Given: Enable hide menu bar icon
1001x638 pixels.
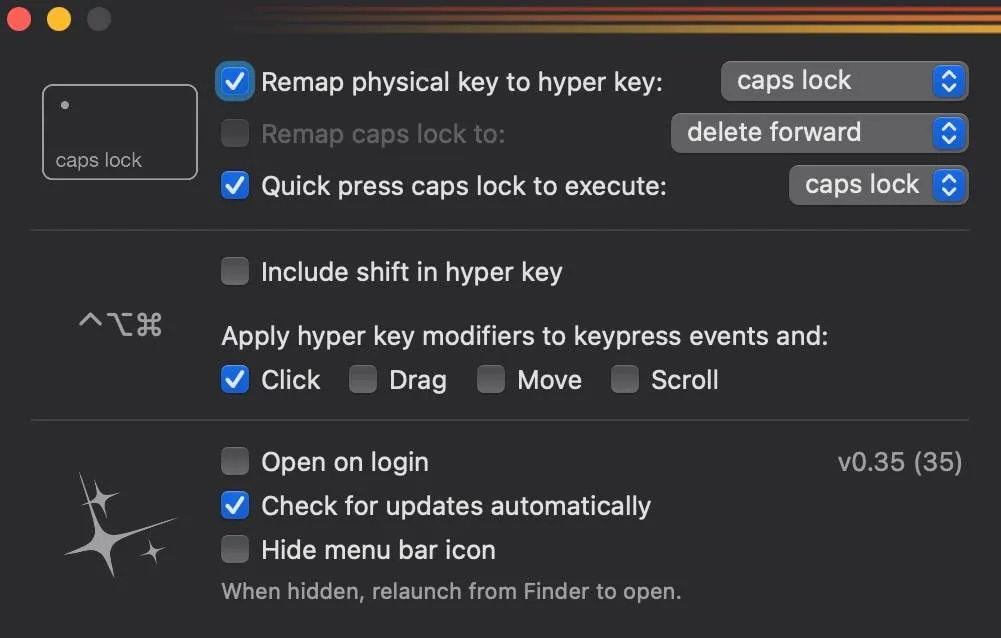Looking at the screenshot, I should point(234,549).
